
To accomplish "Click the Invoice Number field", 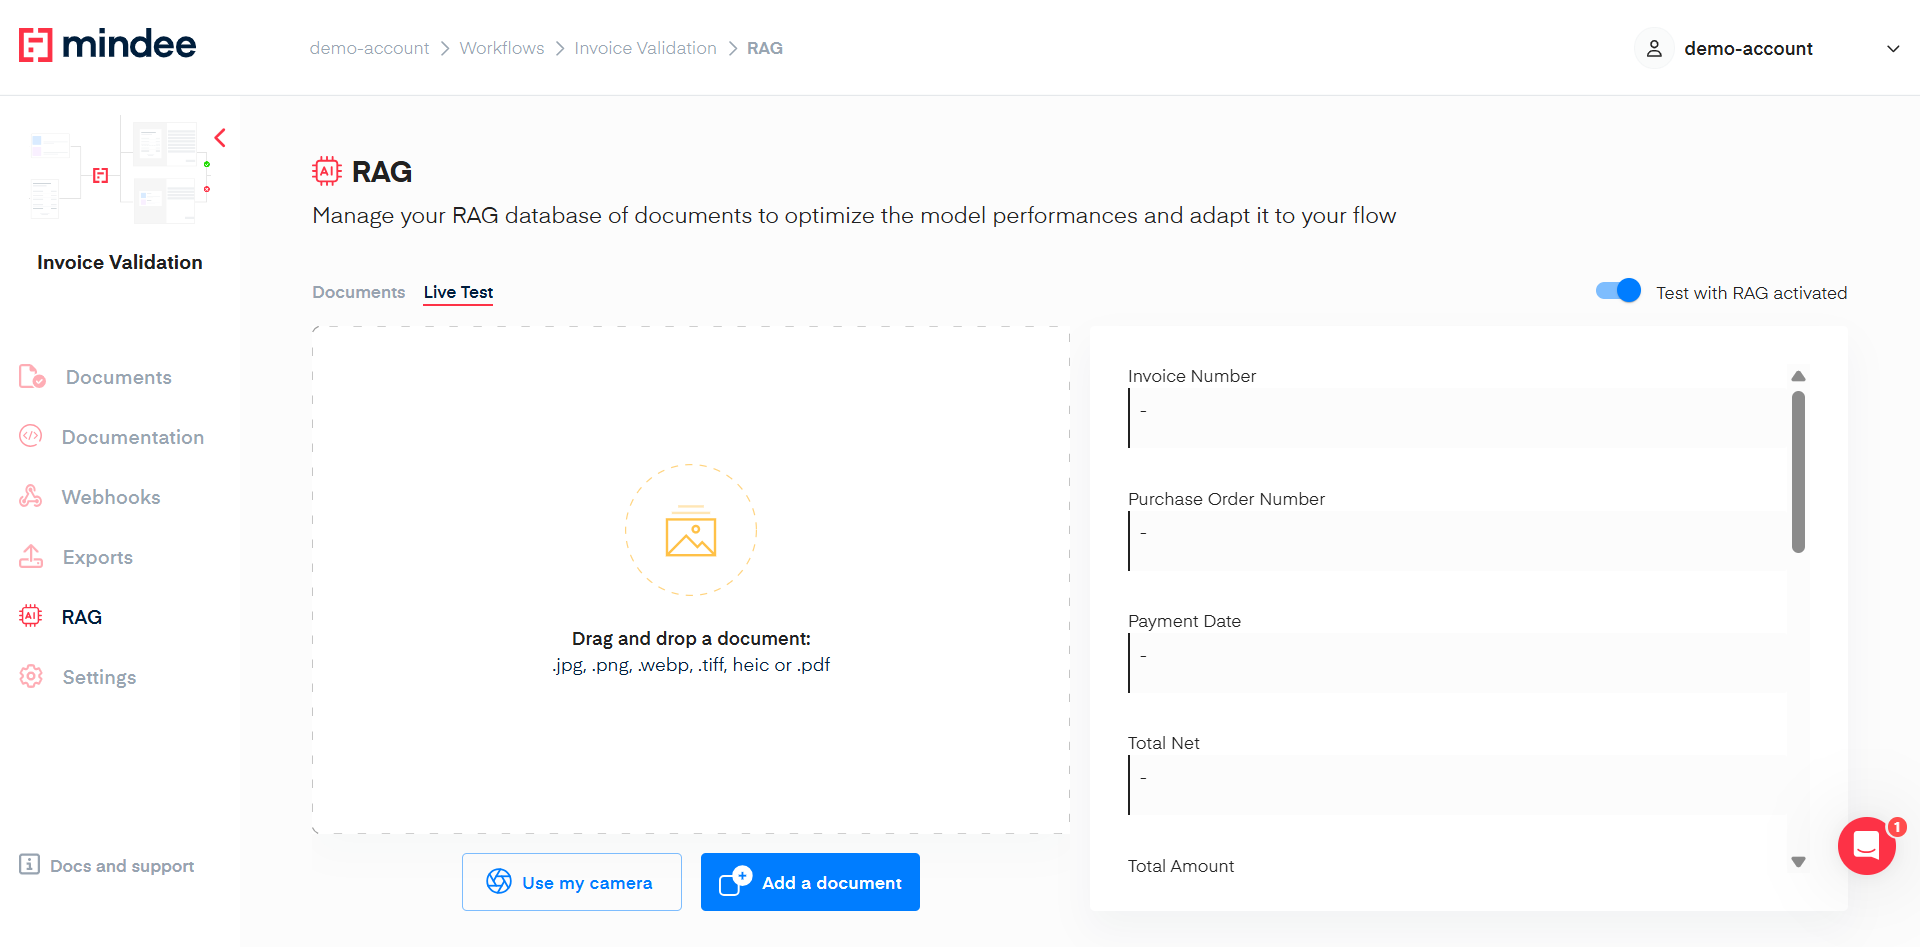I will pos(1456,418).
